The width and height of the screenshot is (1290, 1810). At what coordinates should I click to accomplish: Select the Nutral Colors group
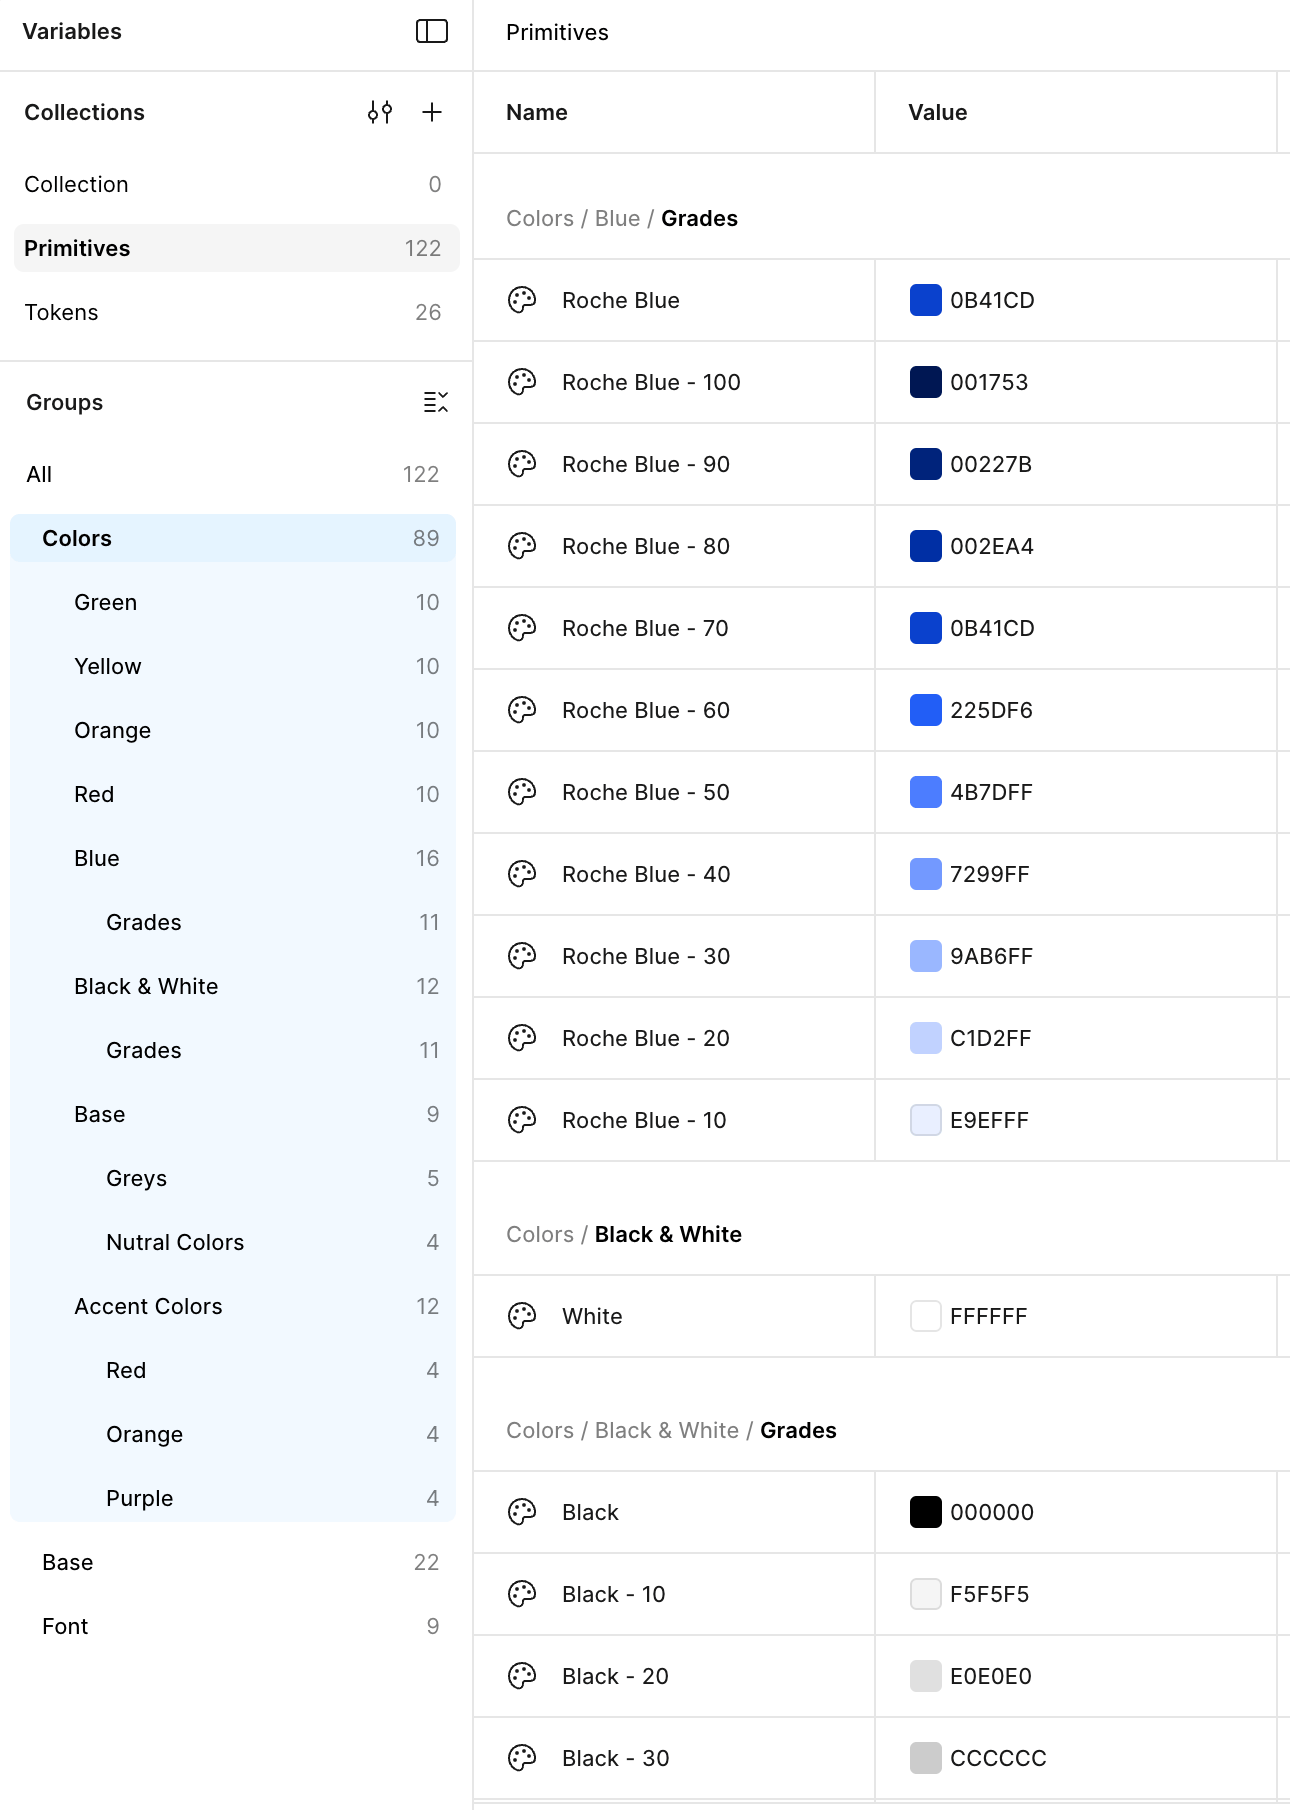[x=175, y=1242]
